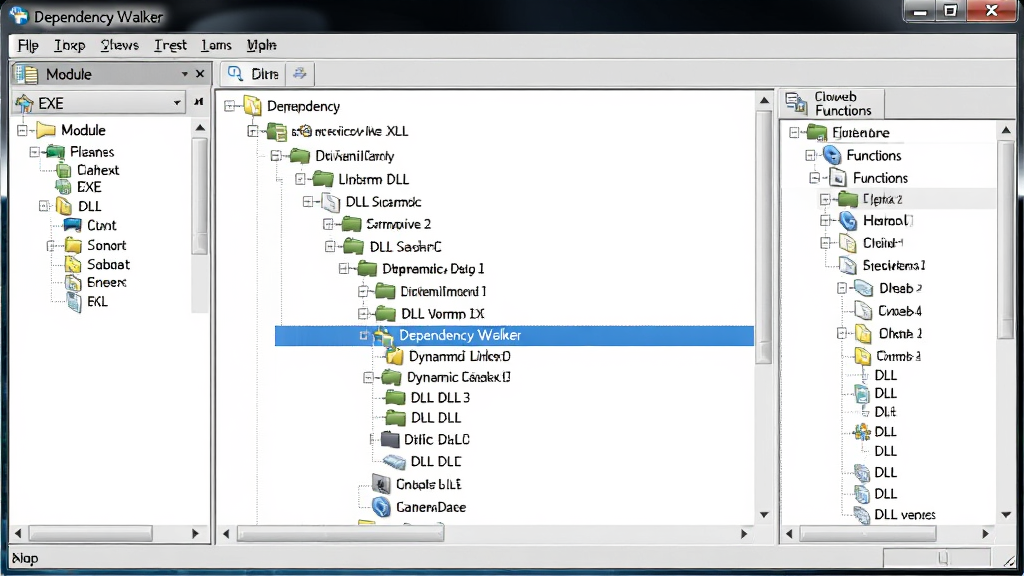This screenshot has width=1024, height=576.
Task: Toggle the DLL SashrC checkbox
Action: pyautogui.click(x=330, y=247)
